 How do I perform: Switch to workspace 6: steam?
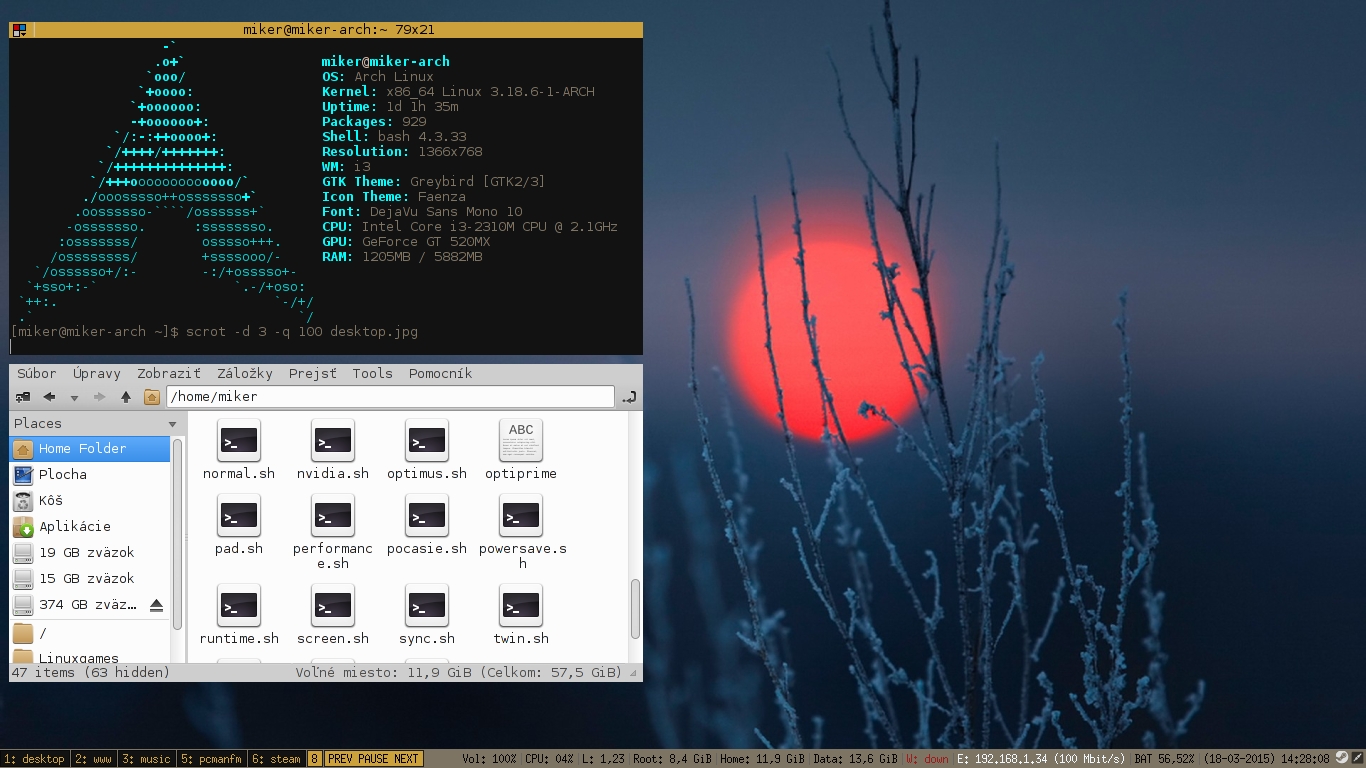point(276,759)
